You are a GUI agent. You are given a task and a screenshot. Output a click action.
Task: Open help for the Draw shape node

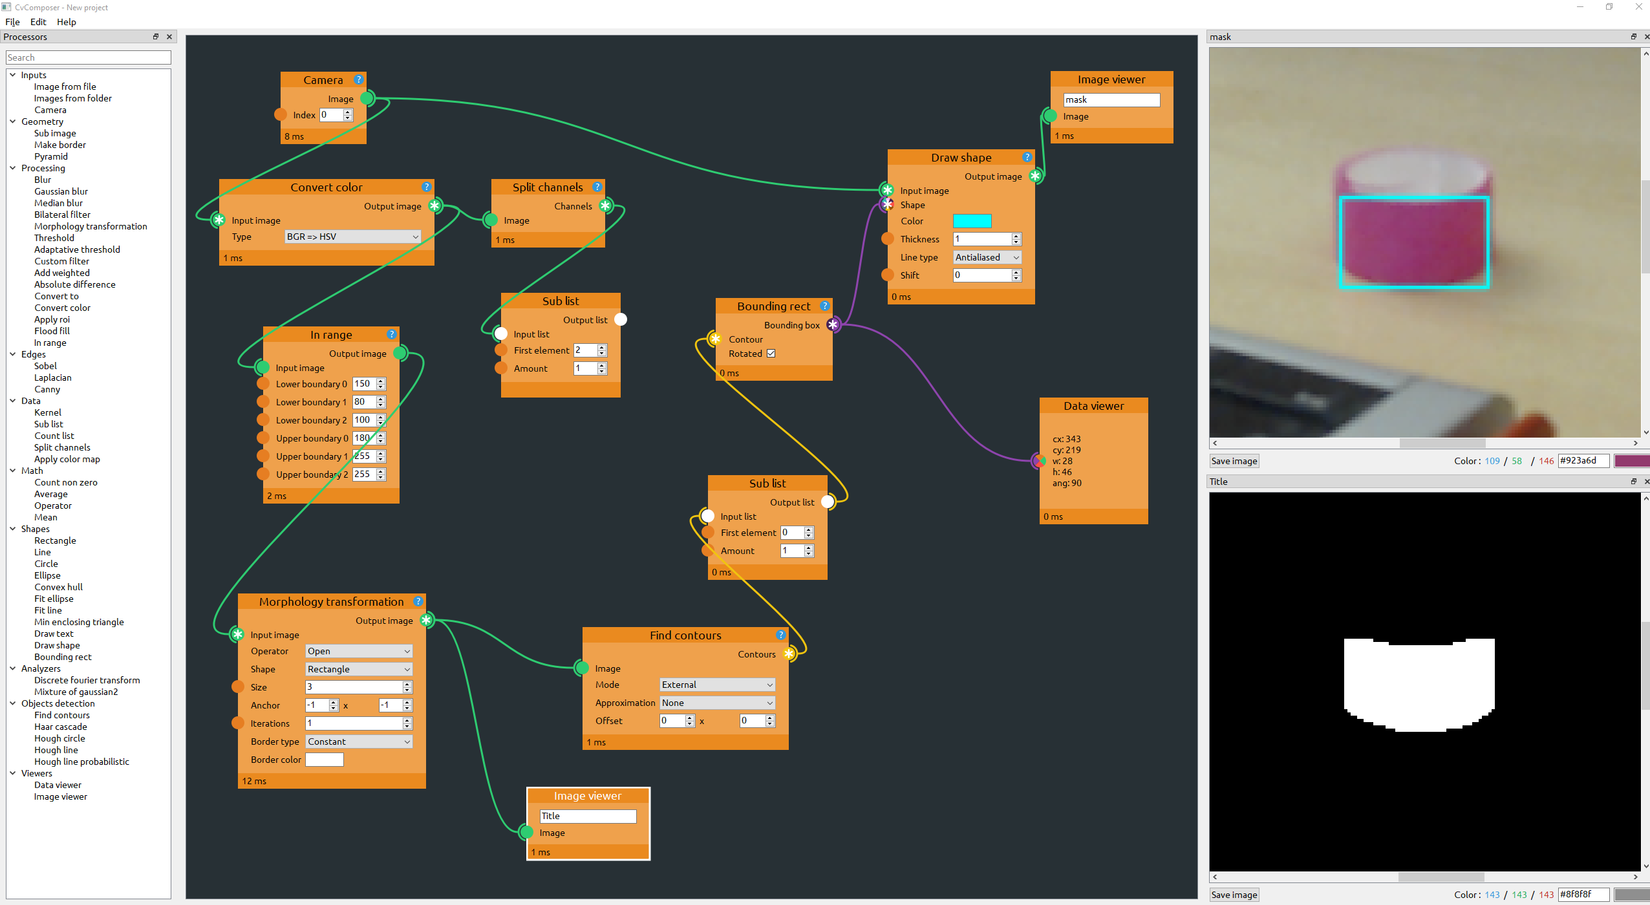pos(1027,157)
